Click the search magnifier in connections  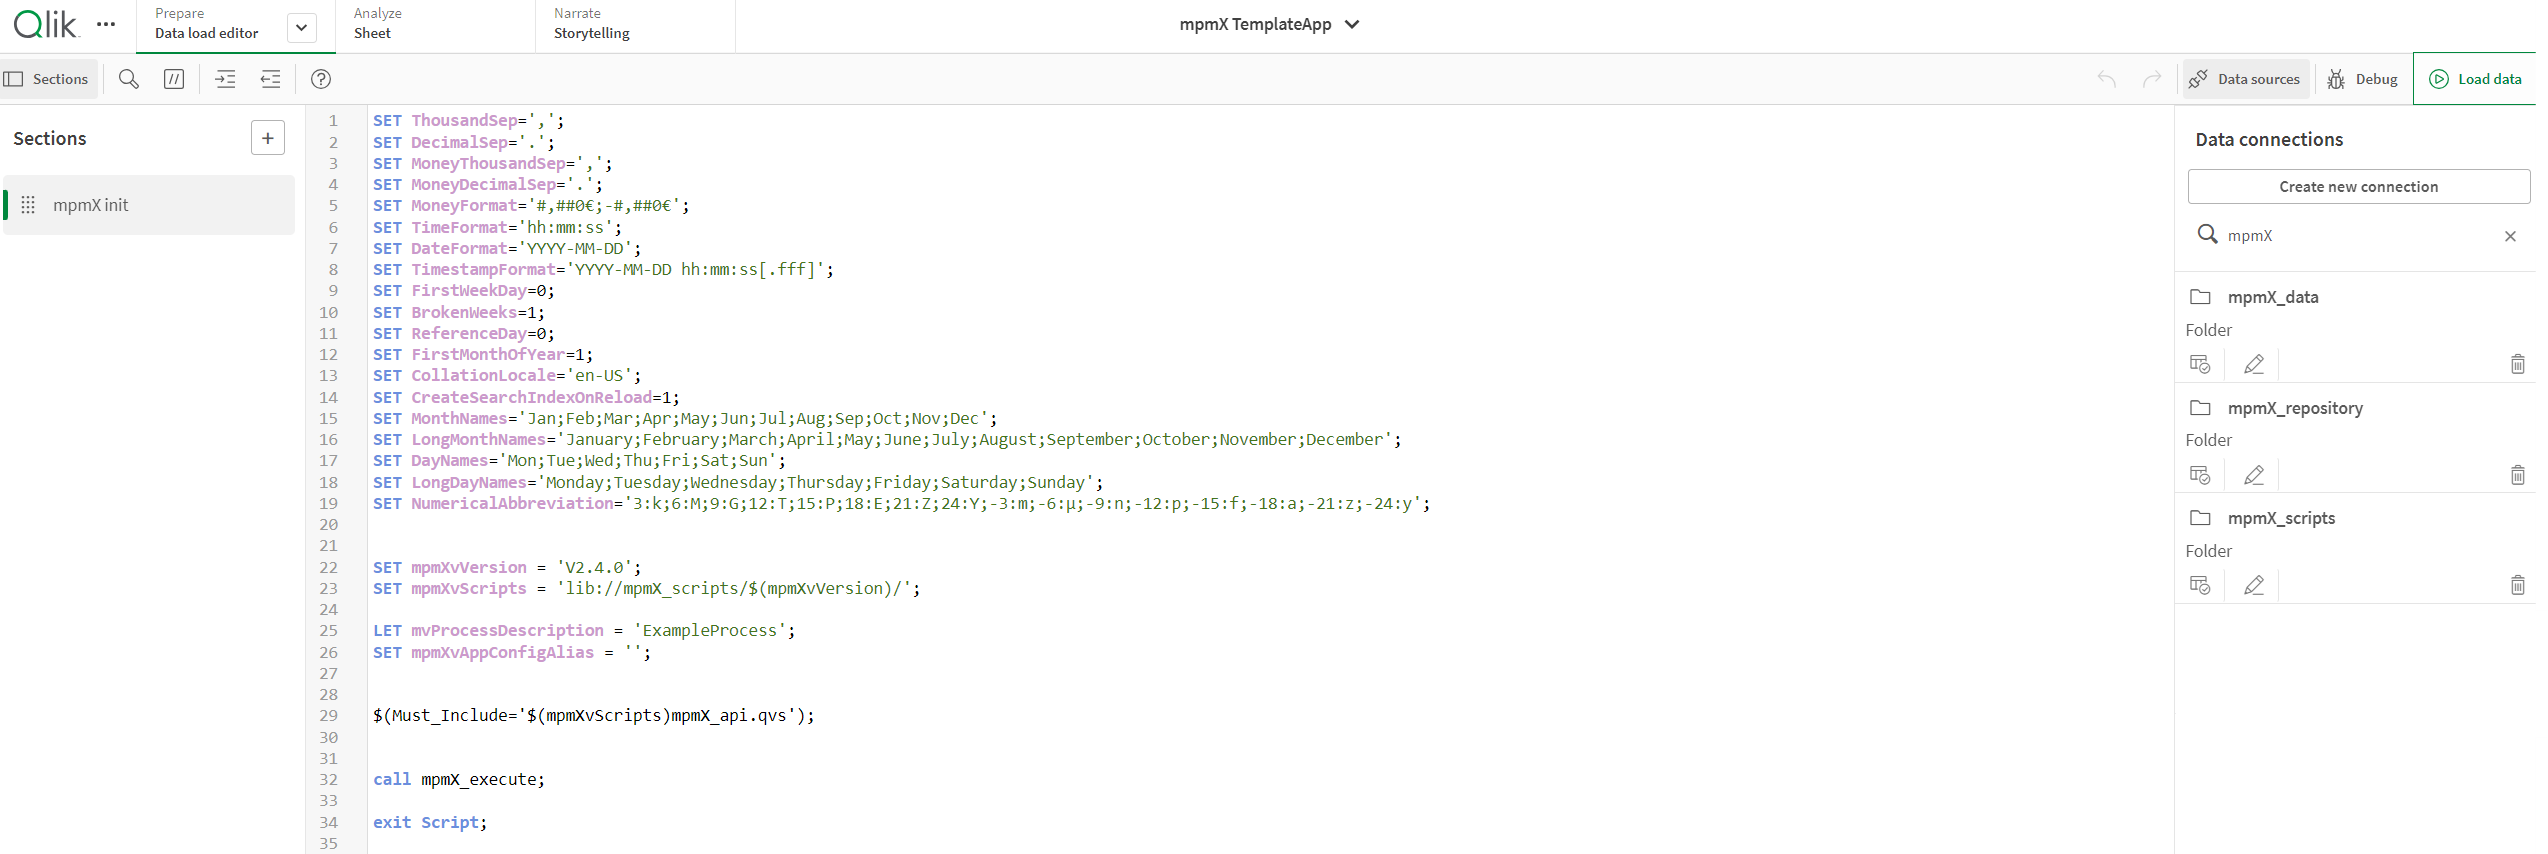click(x=2207, y=235)
